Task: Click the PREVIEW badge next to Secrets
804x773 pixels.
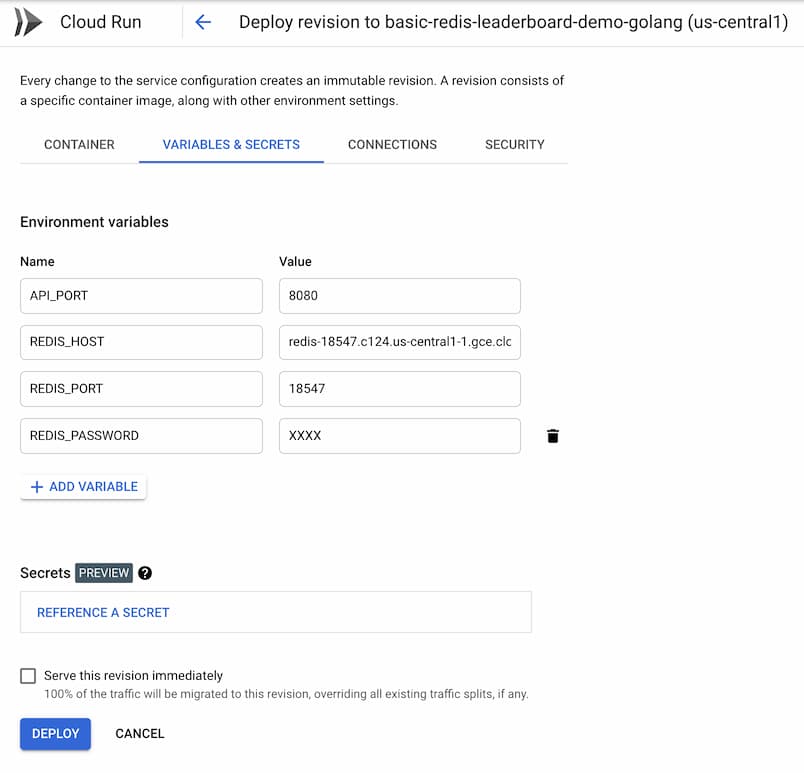Action: coord(104,573)
